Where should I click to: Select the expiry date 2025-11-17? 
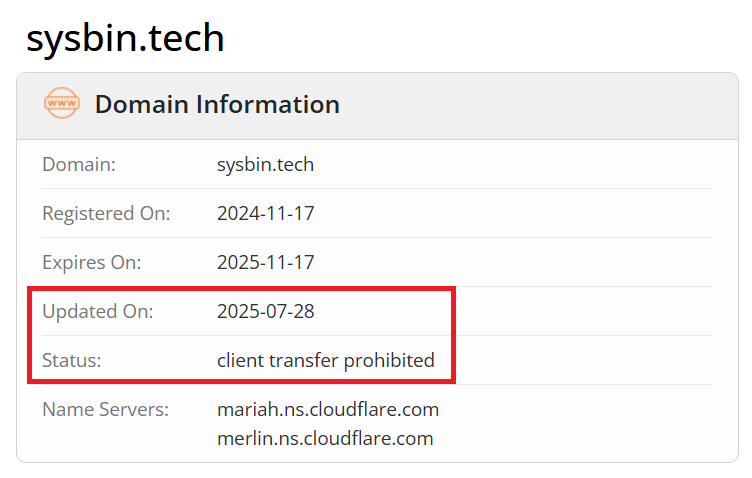tap(265, 262)
